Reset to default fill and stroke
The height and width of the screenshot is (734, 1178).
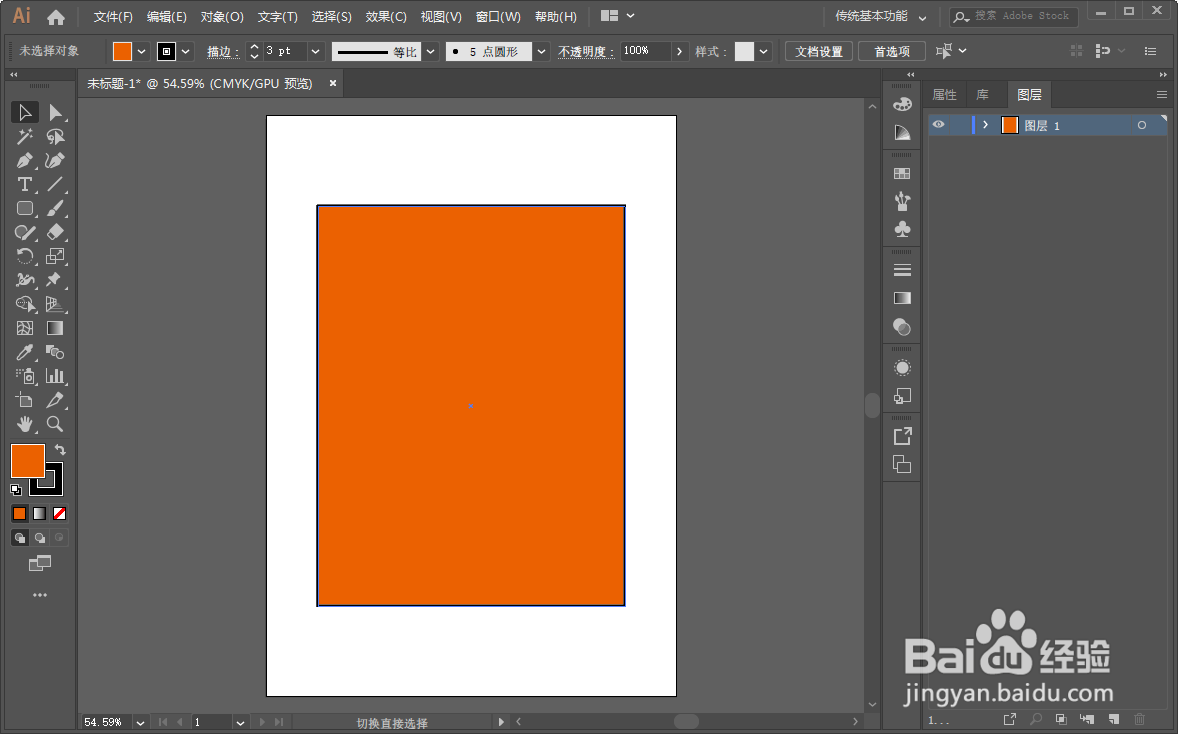click(16, 490)
